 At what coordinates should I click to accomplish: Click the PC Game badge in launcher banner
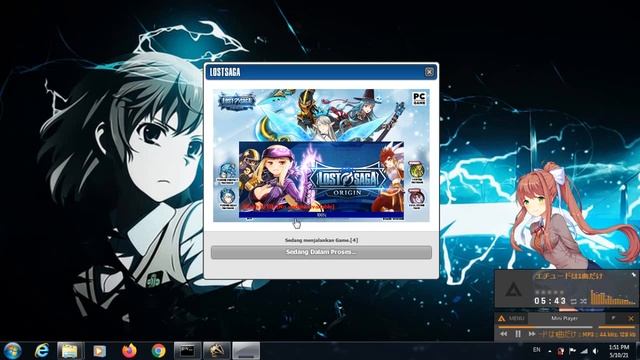[x=419, y=98]
